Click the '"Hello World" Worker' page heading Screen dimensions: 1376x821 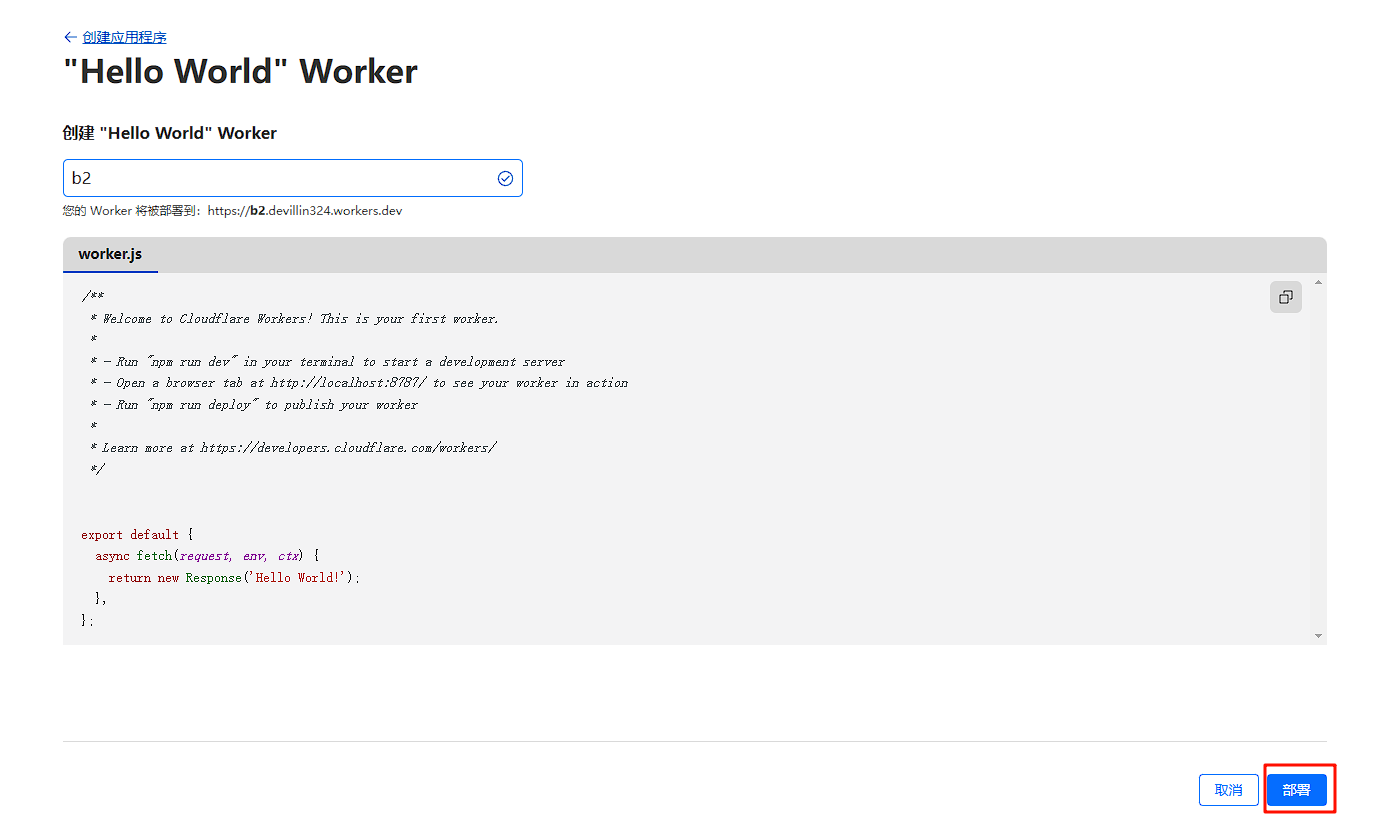[240, 72]
